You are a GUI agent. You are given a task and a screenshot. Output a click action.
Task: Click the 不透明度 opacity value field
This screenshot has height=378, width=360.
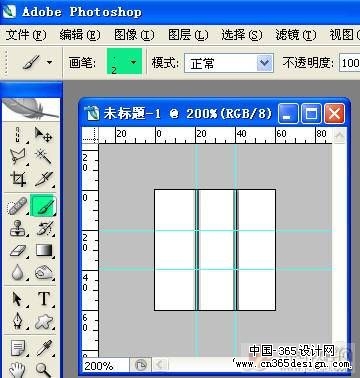(350, 63)
